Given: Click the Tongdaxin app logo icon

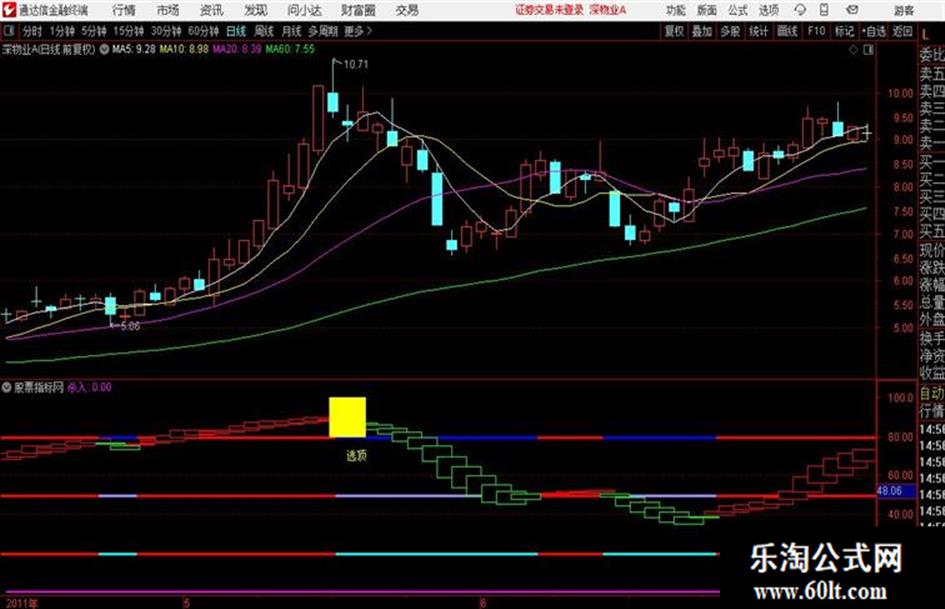Looking at the screenshot, I should (x=9, y=10).
